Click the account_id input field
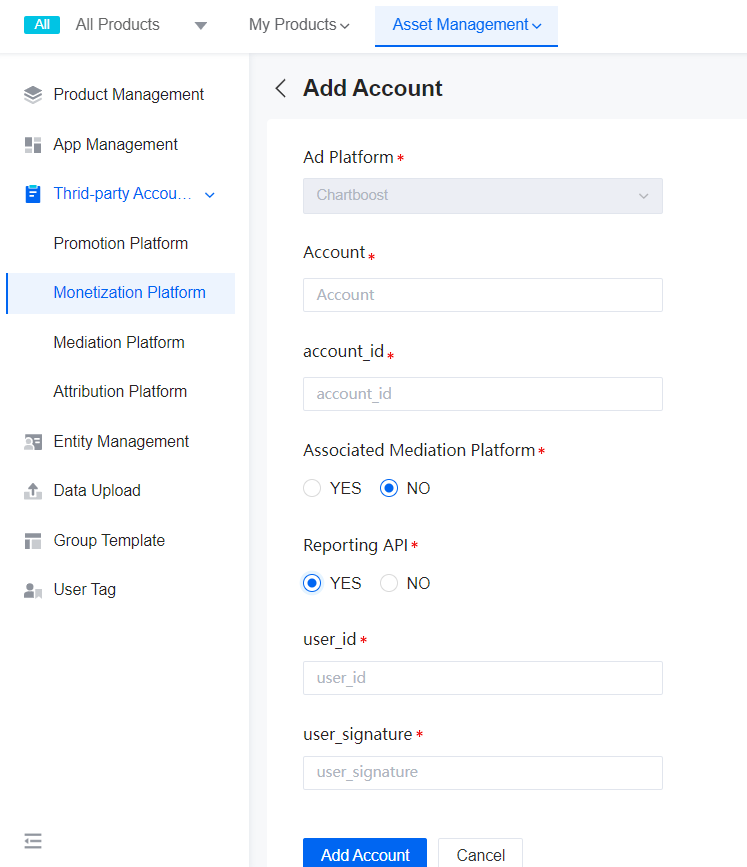The width and height of the screenshot is (747, 867). [x=482, y=394]
